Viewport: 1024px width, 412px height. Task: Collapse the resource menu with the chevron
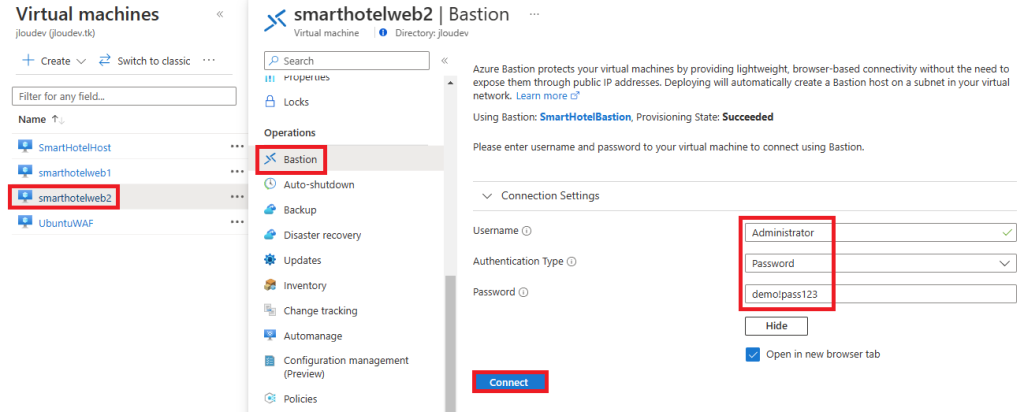tap(445, 61)
